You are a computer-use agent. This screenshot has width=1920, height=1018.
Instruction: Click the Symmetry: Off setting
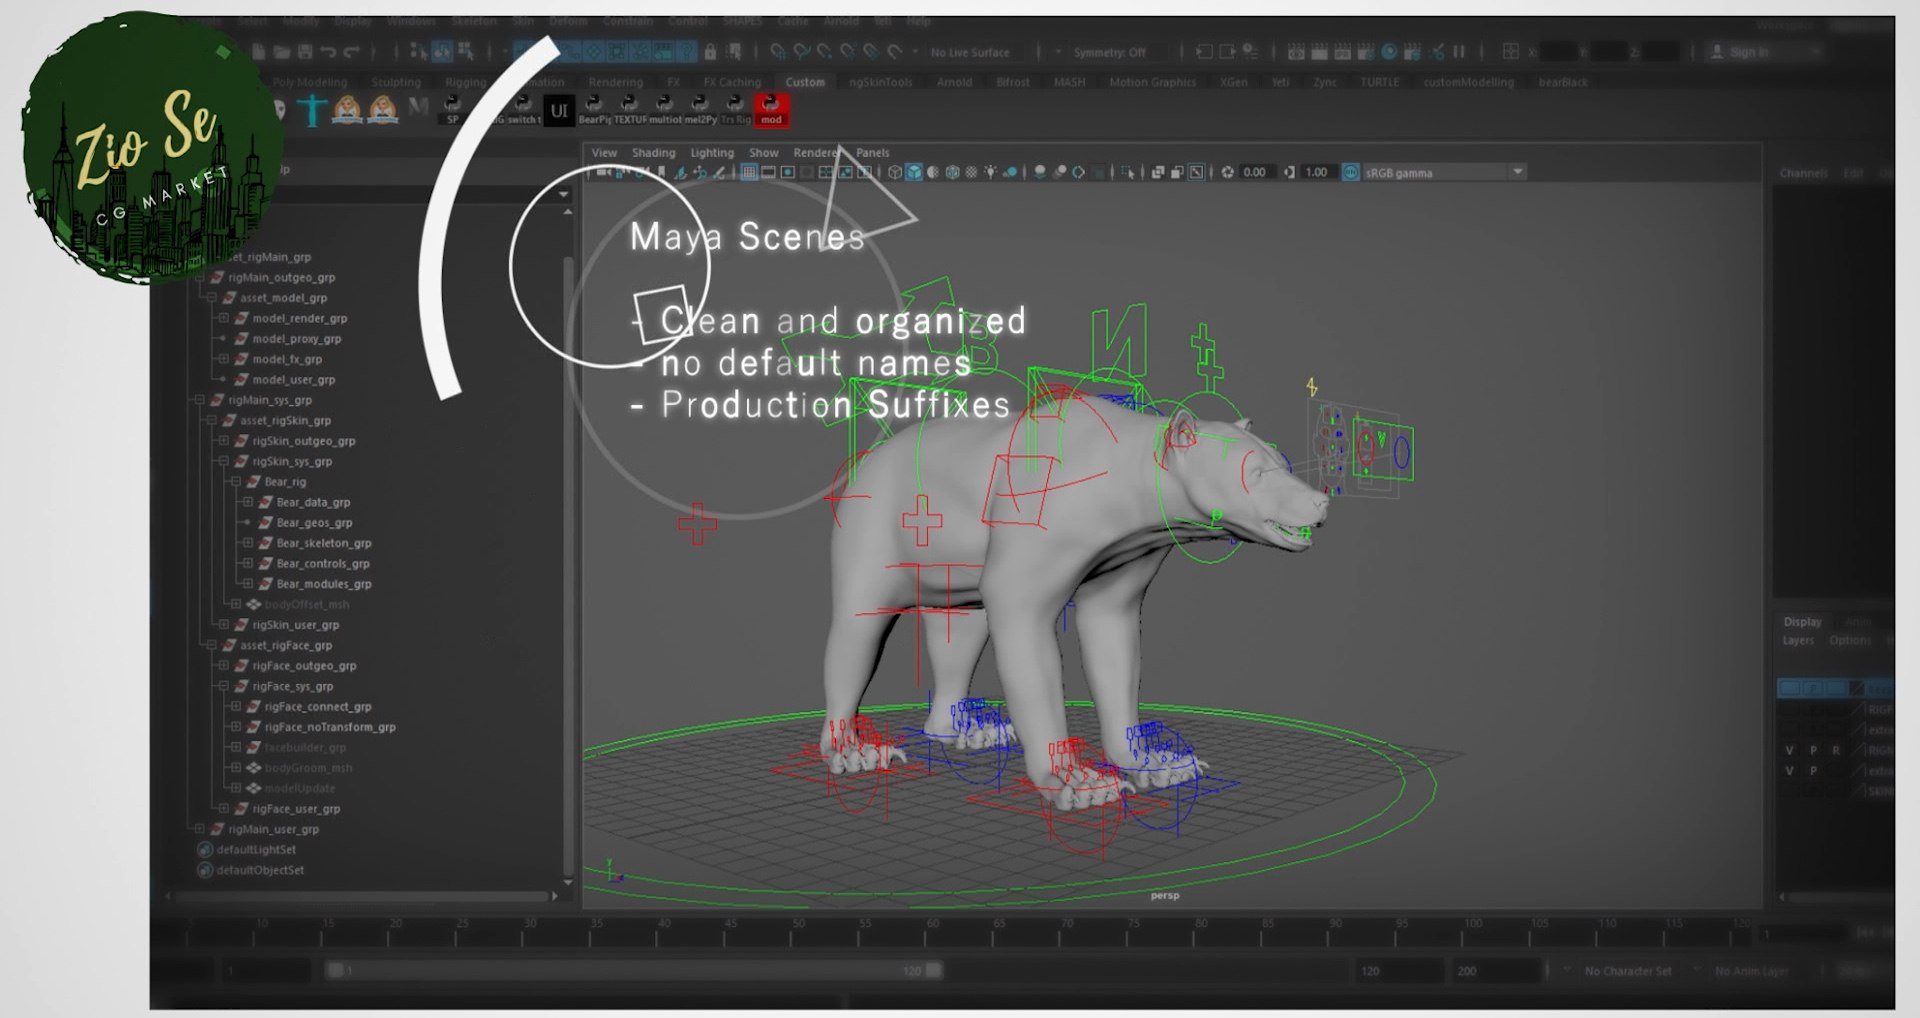[1109, 52]
